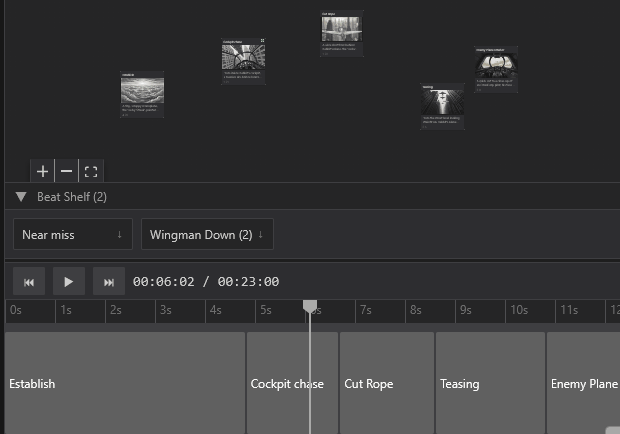Viewport: 620px width, 434px height.
Task: Skip to the timeline start
Action: (28, 282)
